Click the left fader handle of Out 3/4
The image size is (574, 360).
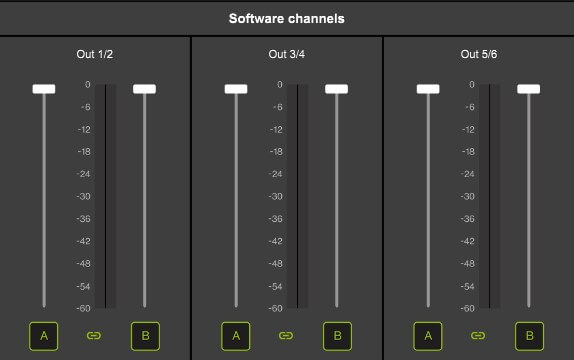point(236,89)
